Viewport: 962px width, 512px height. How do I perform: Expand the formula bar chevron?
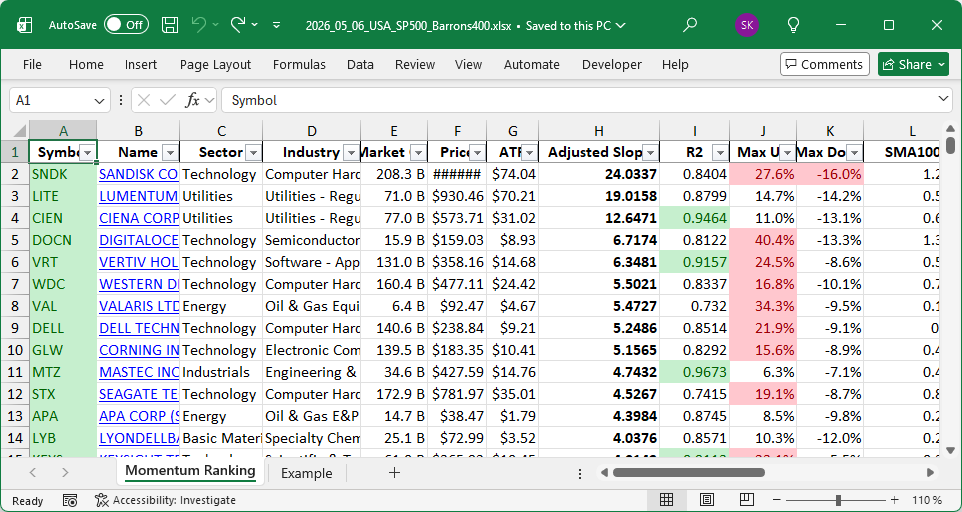944,99
